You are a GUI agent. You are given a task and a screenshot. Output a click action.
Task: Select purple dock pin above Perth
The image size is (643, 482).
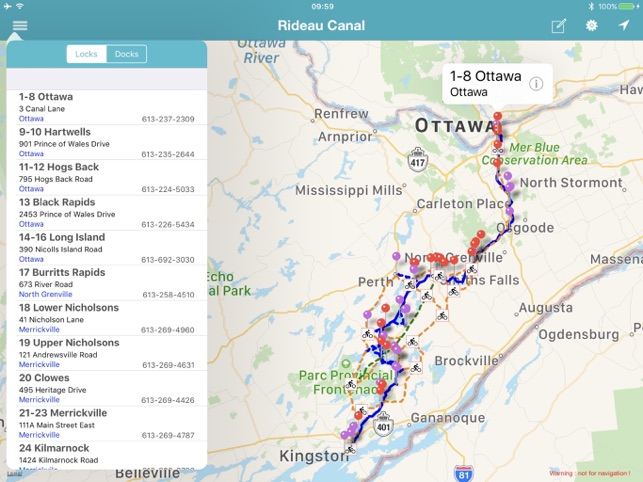(x=396, y=256)
